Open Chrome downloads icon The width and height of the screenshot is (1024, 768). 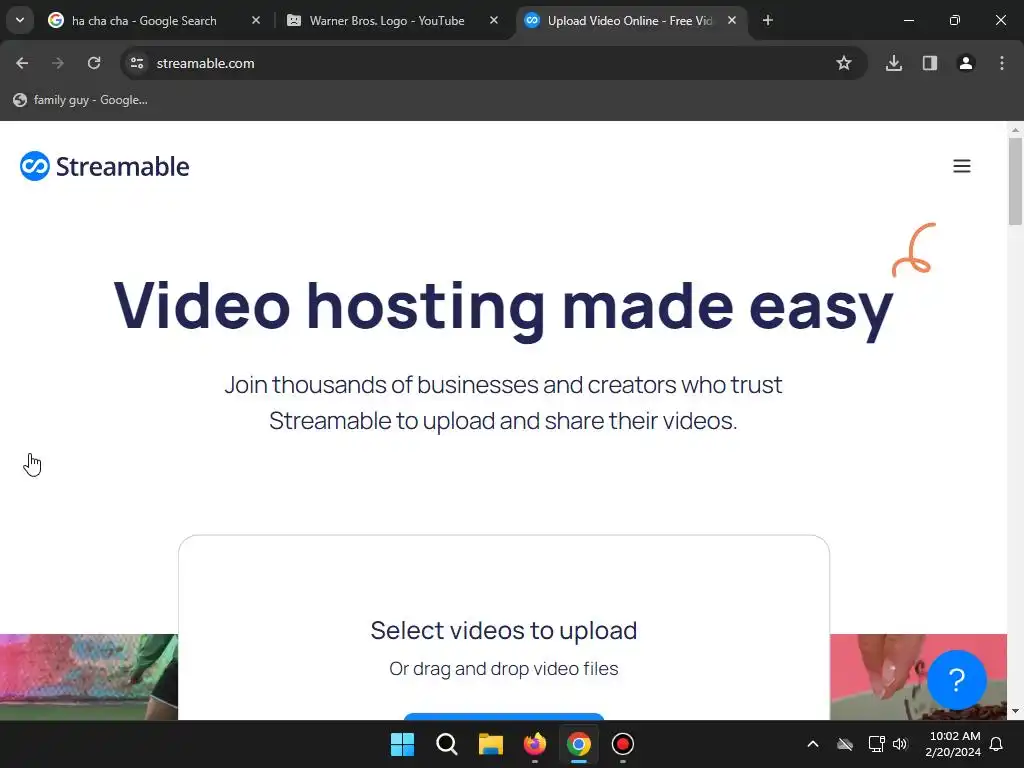[894, 63]
